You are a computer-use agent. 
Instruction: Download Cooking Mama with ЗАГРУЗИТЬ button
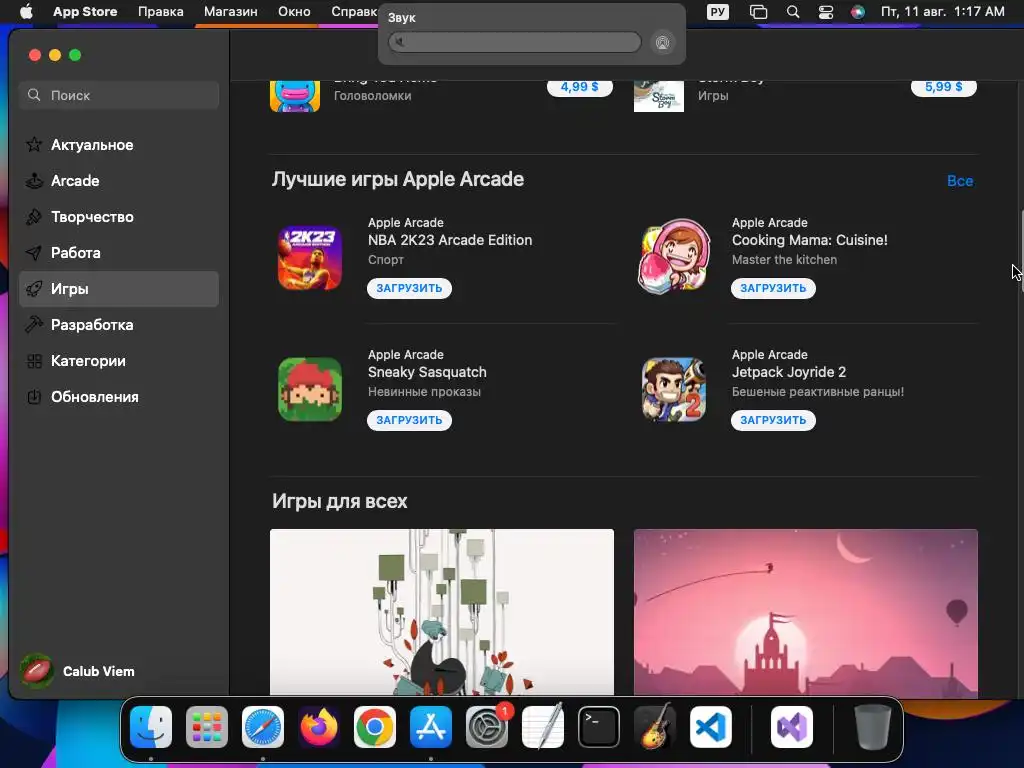773,288
